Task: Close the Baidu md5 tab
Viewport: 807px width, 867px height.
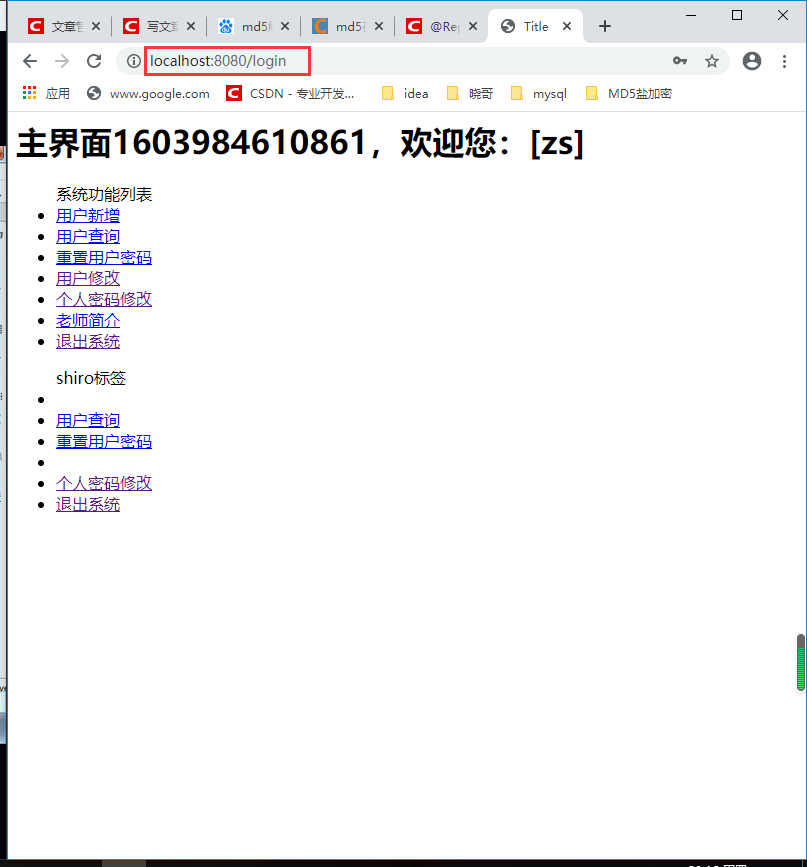Action: (x=285, y=26)
